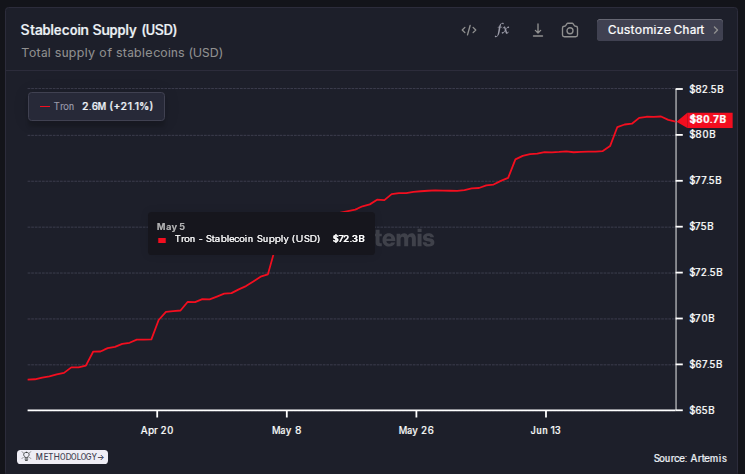Take a chart screenshot with camera icon

570,30
